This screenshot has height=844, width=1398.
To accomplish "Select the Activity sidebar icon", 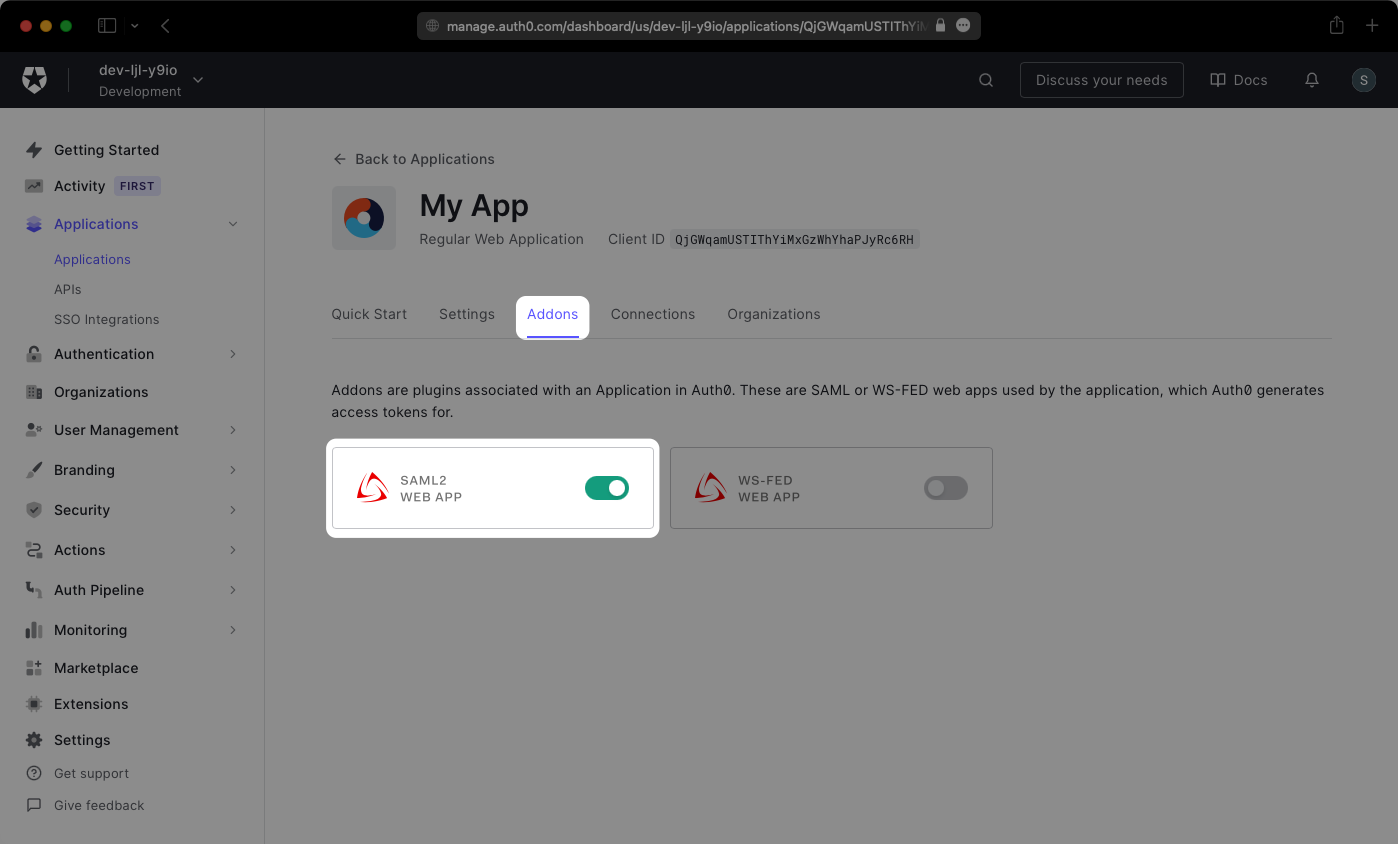I will click(36, 185).
